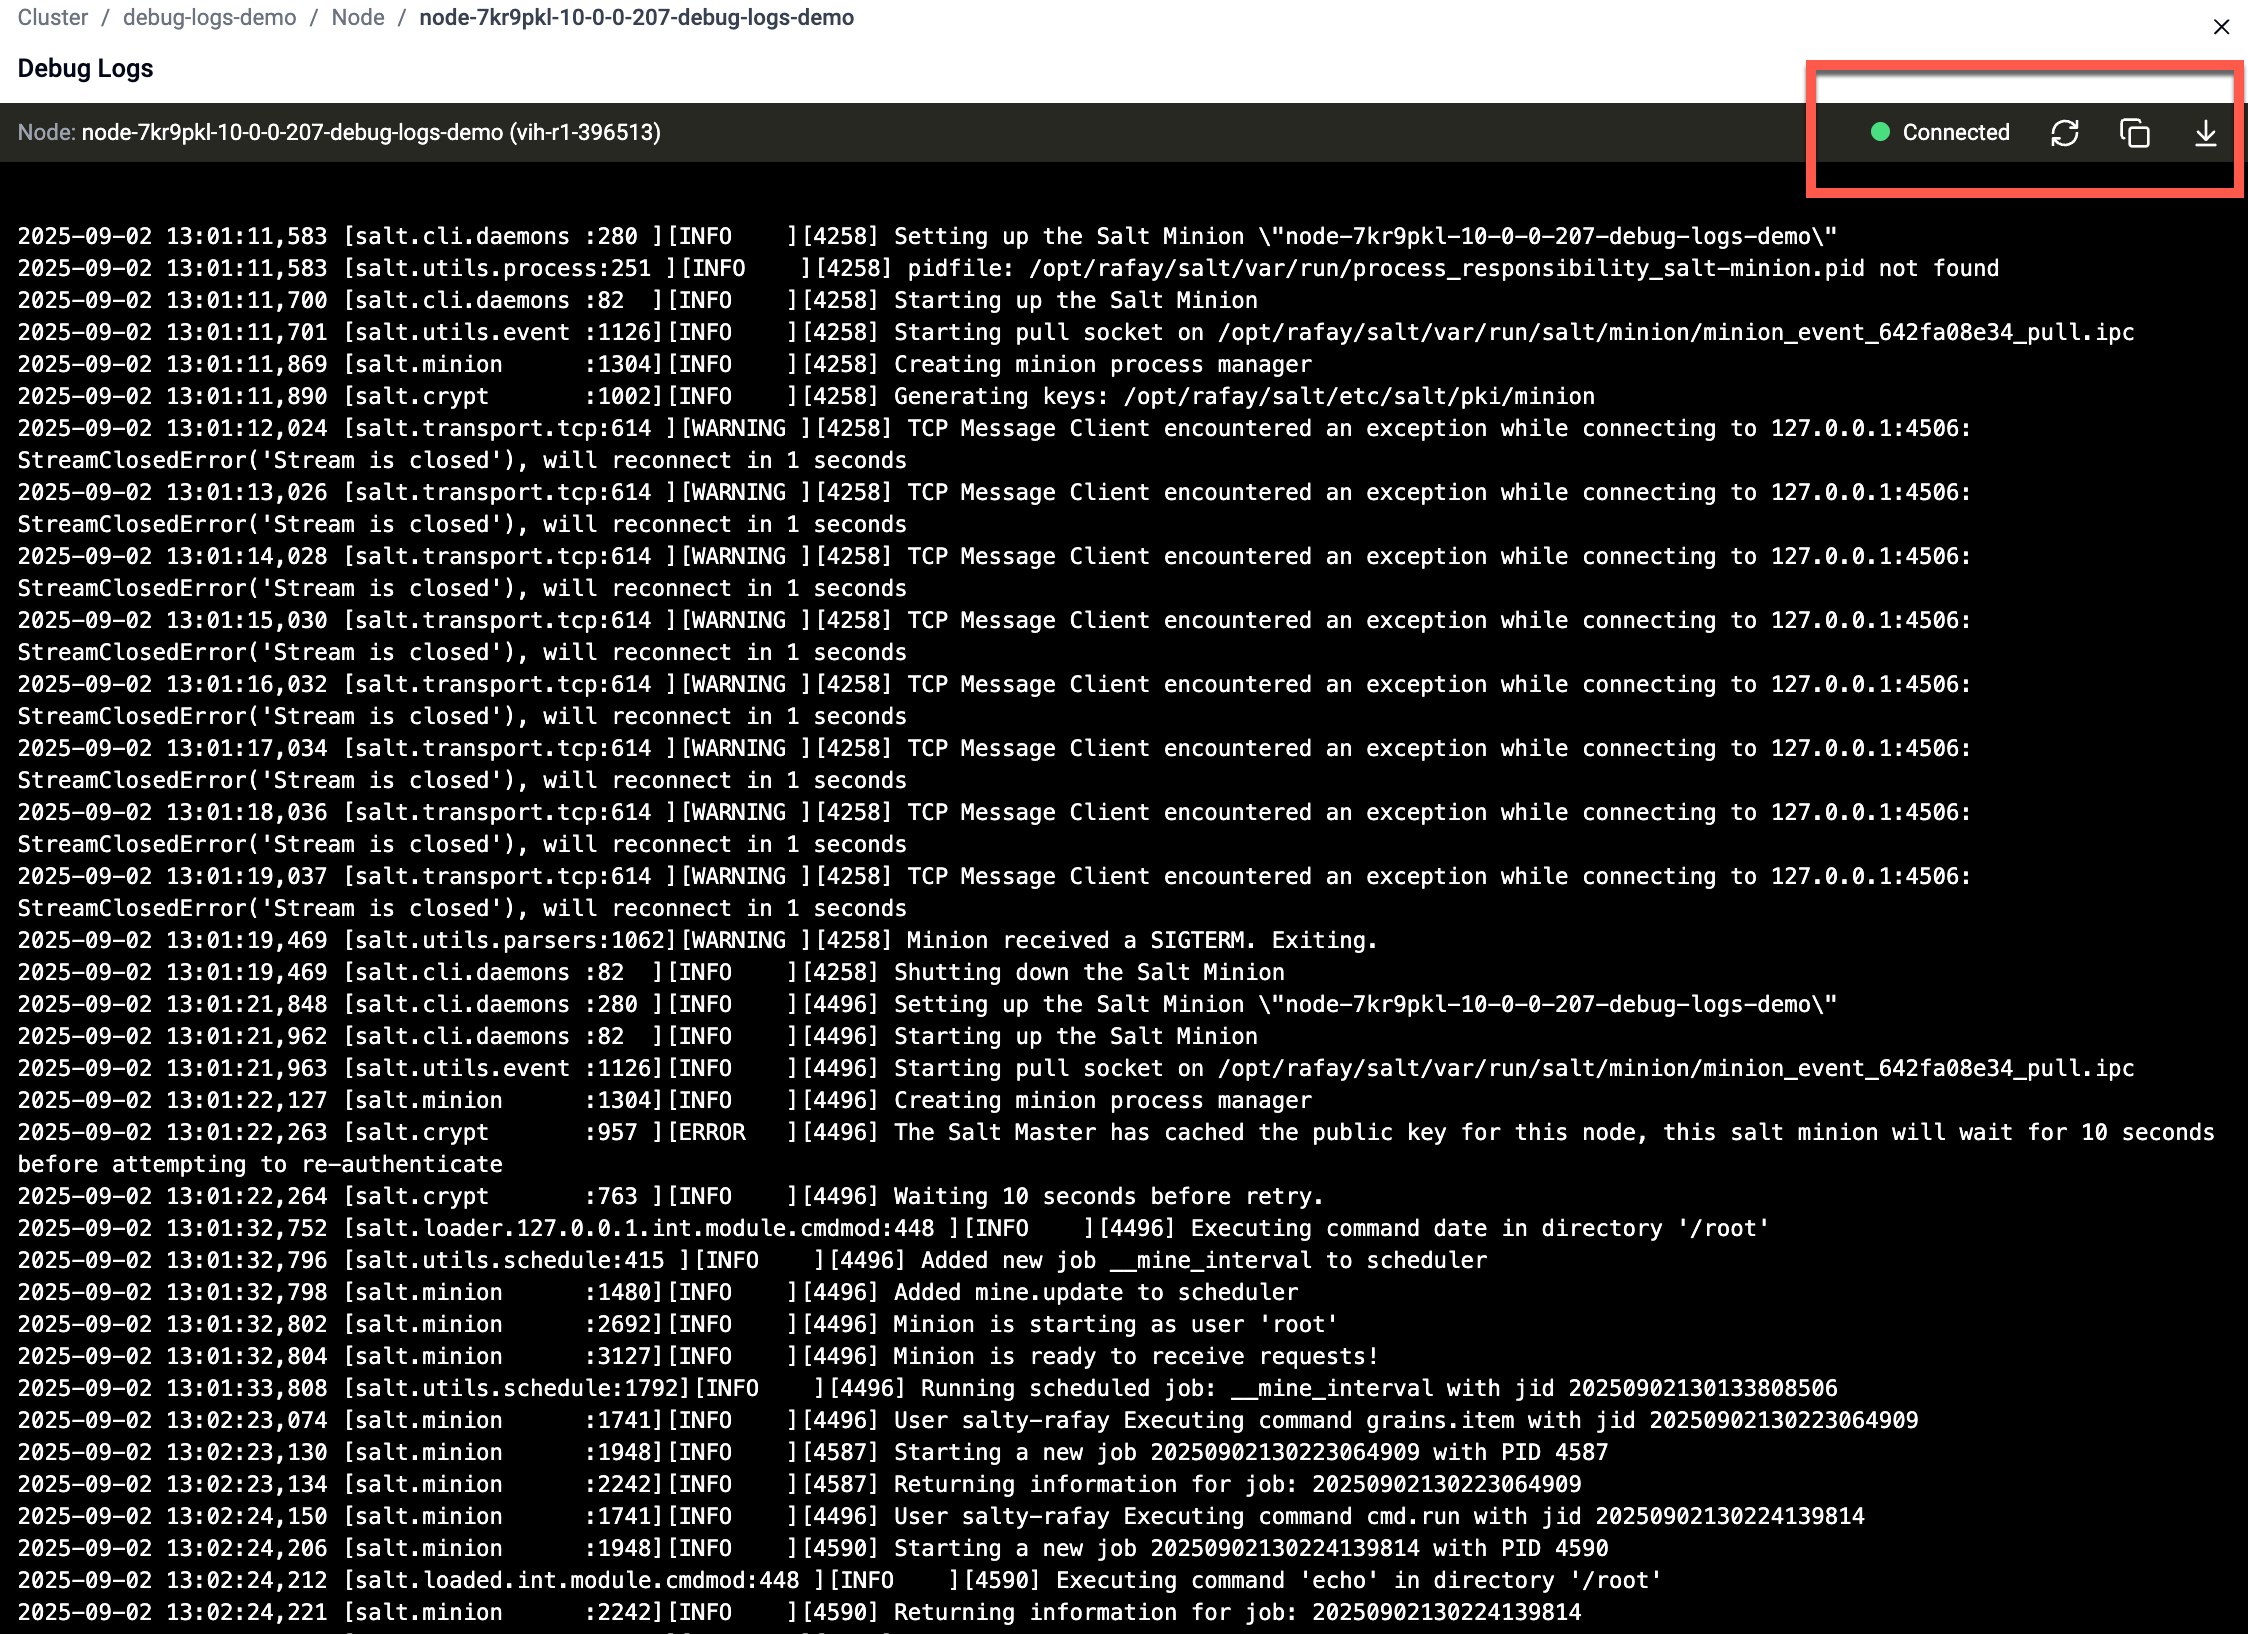Click the 13:01:19,037 TCP Message Client warning line
2248x1634 pixels.
[x=995, y=892]
